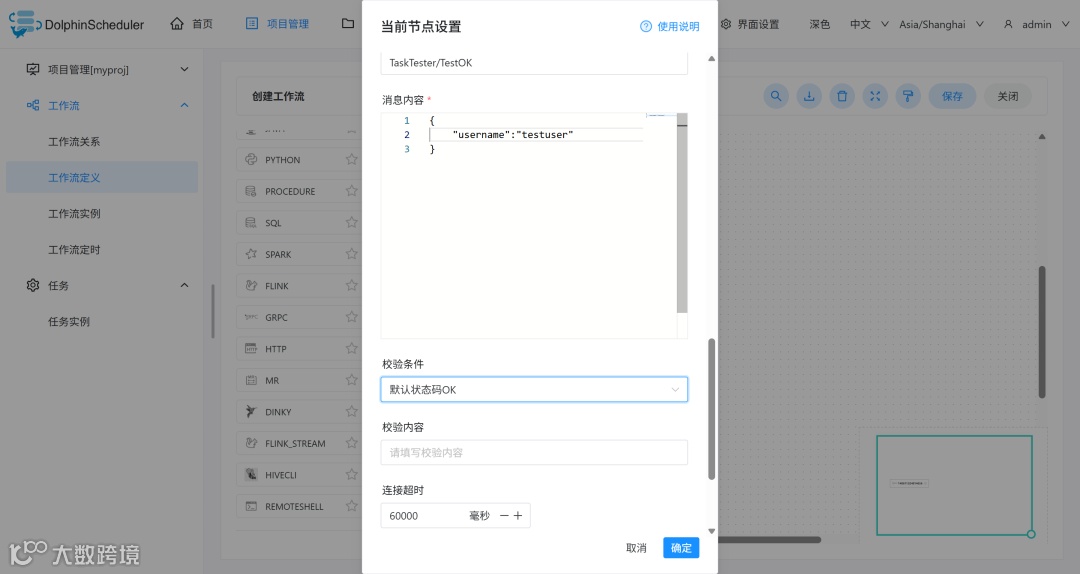The width and height of the screenshot is (1080, 574).
Task: Click the canvas minimap thumbnail
Action: pos(954,485)
